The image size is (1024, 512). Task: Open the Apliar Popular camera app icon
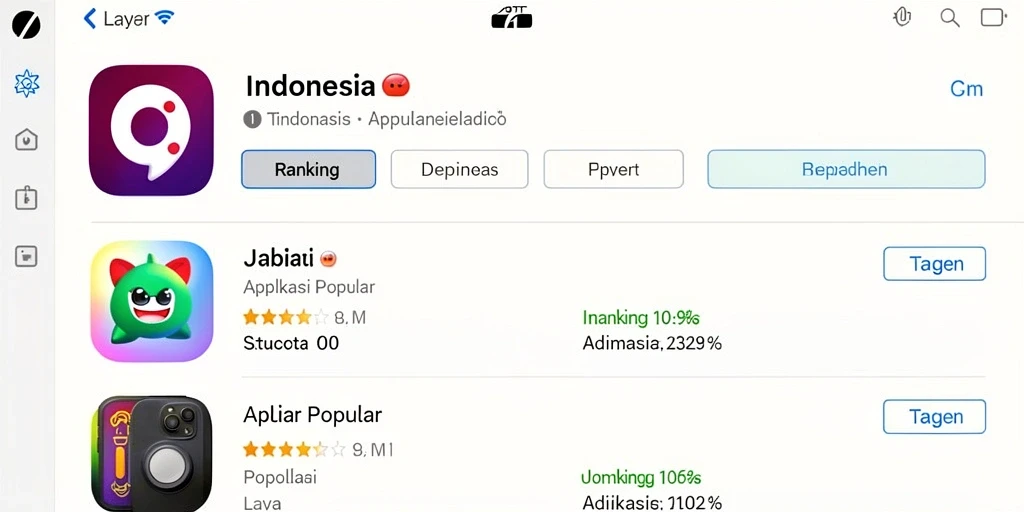pos(152,454)
